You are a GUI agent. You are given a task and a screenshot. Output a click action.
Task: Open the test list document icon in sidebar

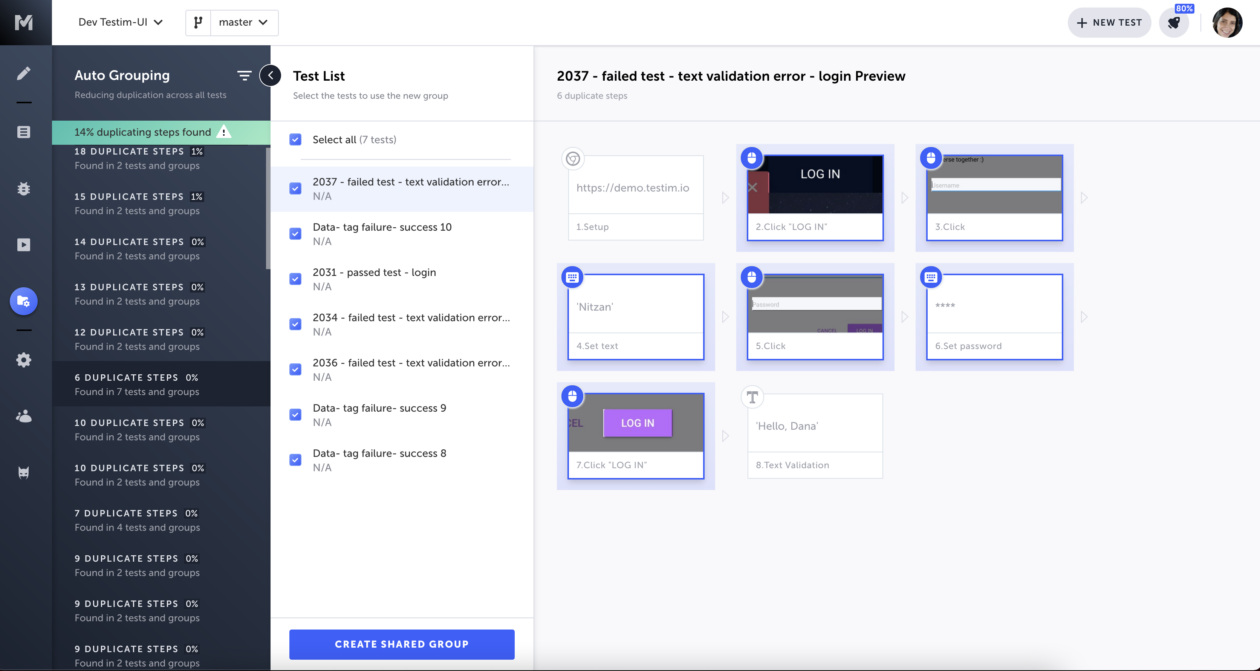[x=25, y=131]
